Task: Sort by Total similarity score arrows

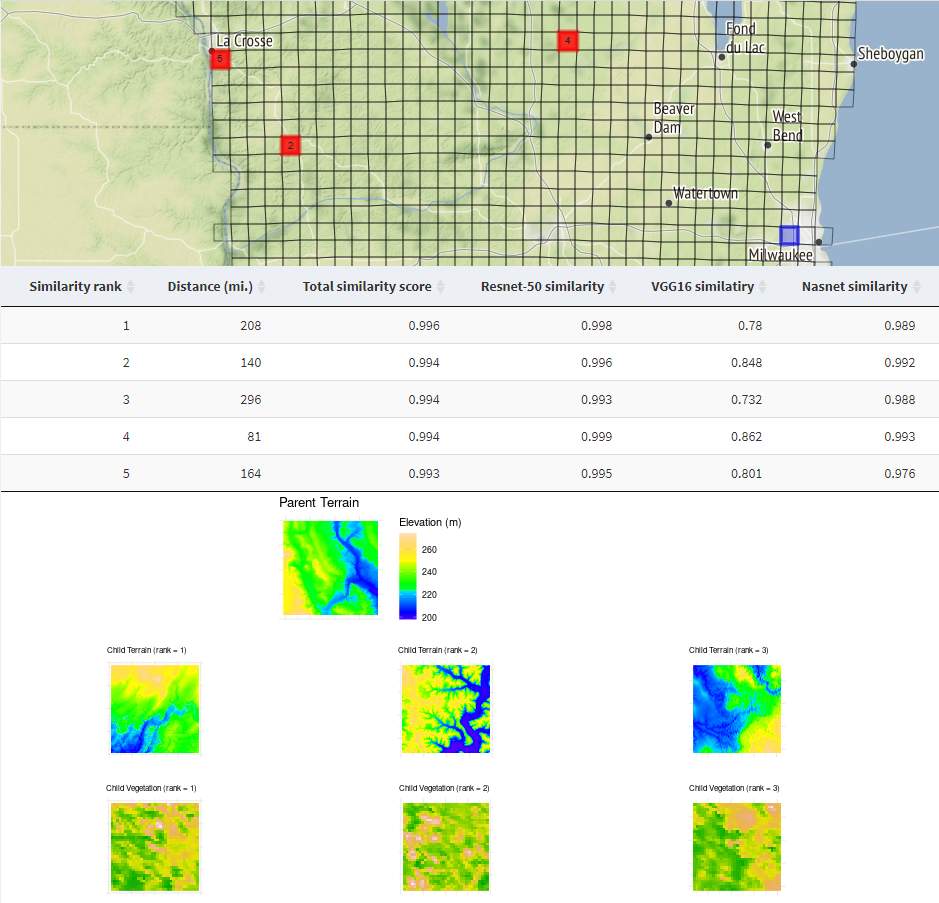Action: point(440,287)
